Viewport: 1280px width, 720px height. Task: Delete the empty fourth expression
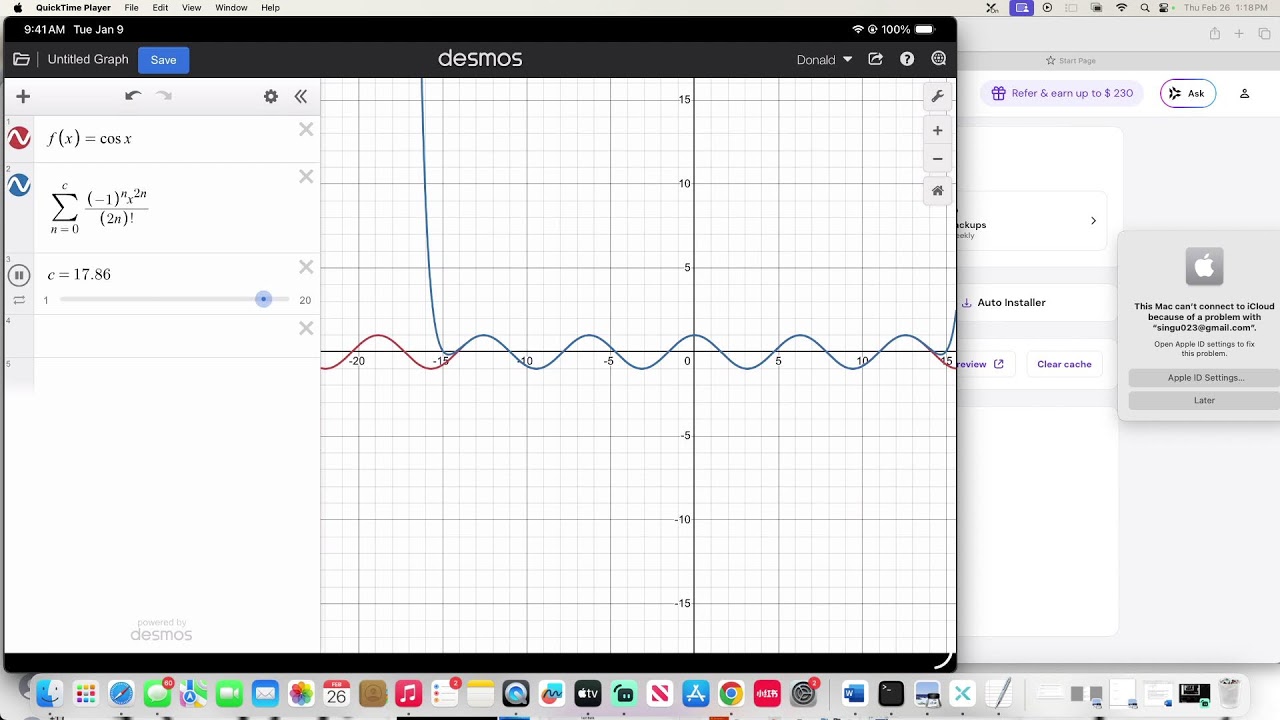[306, 328]
